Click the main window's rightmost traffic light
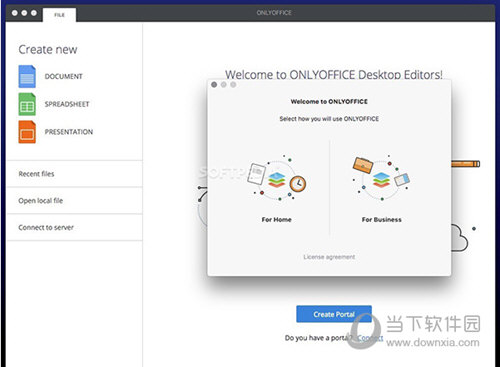This screenshot has width=500, height=367. click(x=34, y=13)
